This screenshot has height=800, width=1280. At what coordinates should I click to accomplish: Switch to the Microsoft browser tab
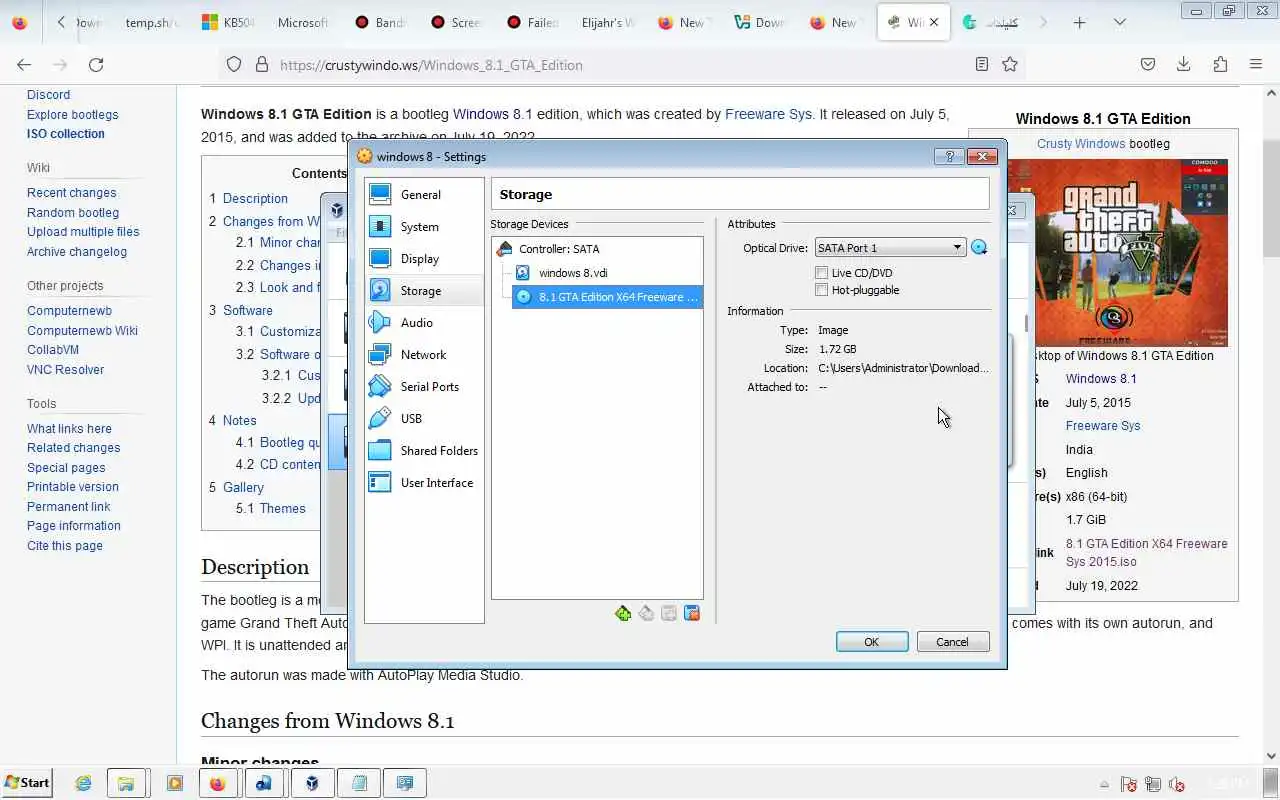(303, 22)
